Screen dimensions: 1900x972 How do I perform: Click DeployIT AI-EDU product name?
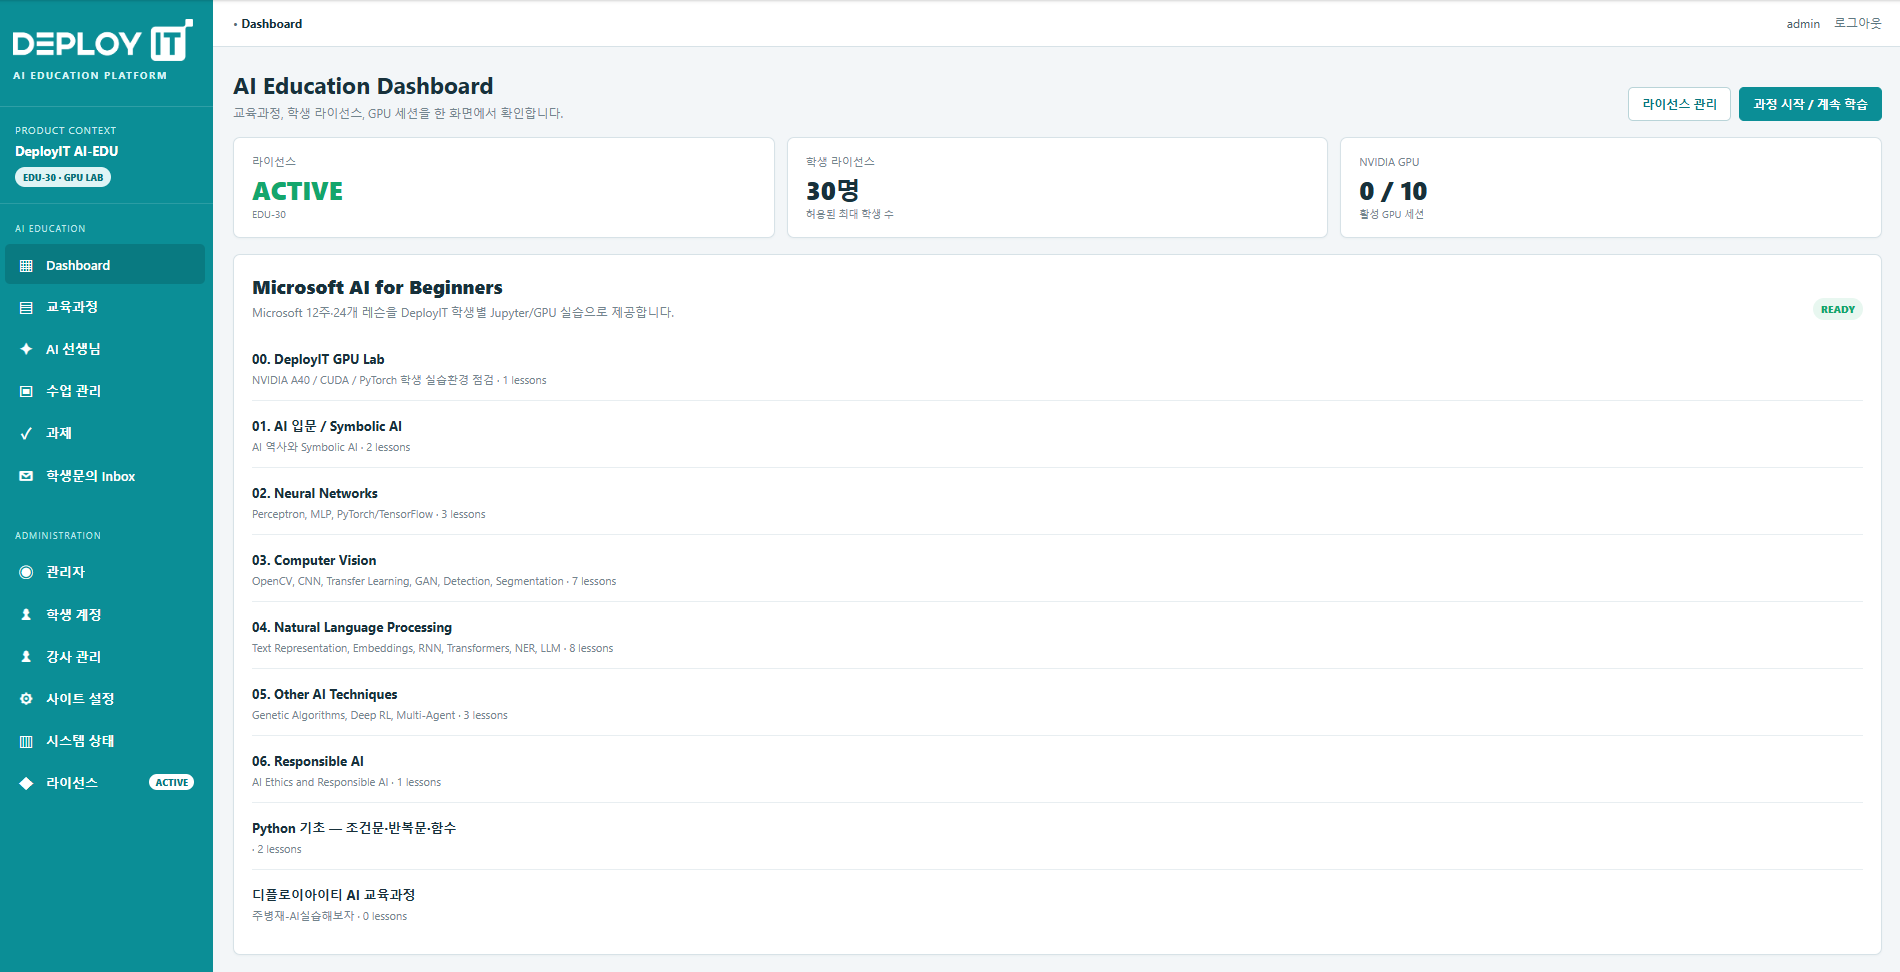point(66,152)
